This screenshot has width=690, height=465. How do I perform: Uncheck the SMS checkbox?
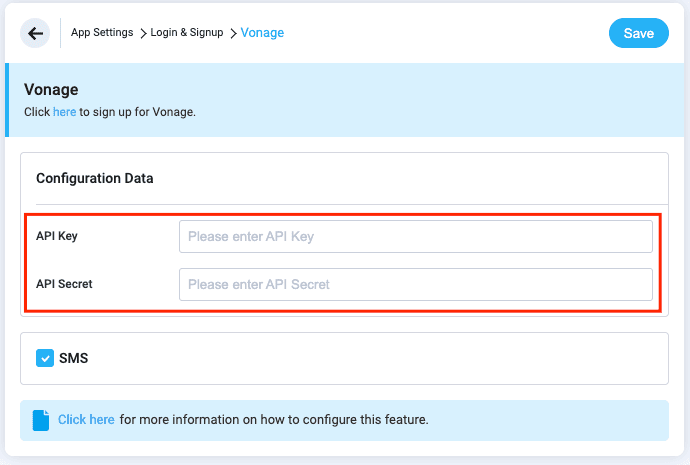(45, 358)
